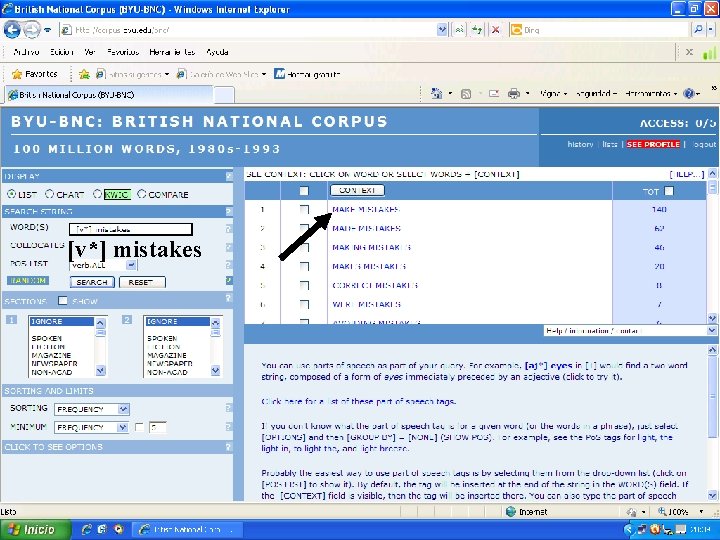720x540 pixels.
Task: Click the red Stop loading X icon
Action: click(x=495, y=30)
